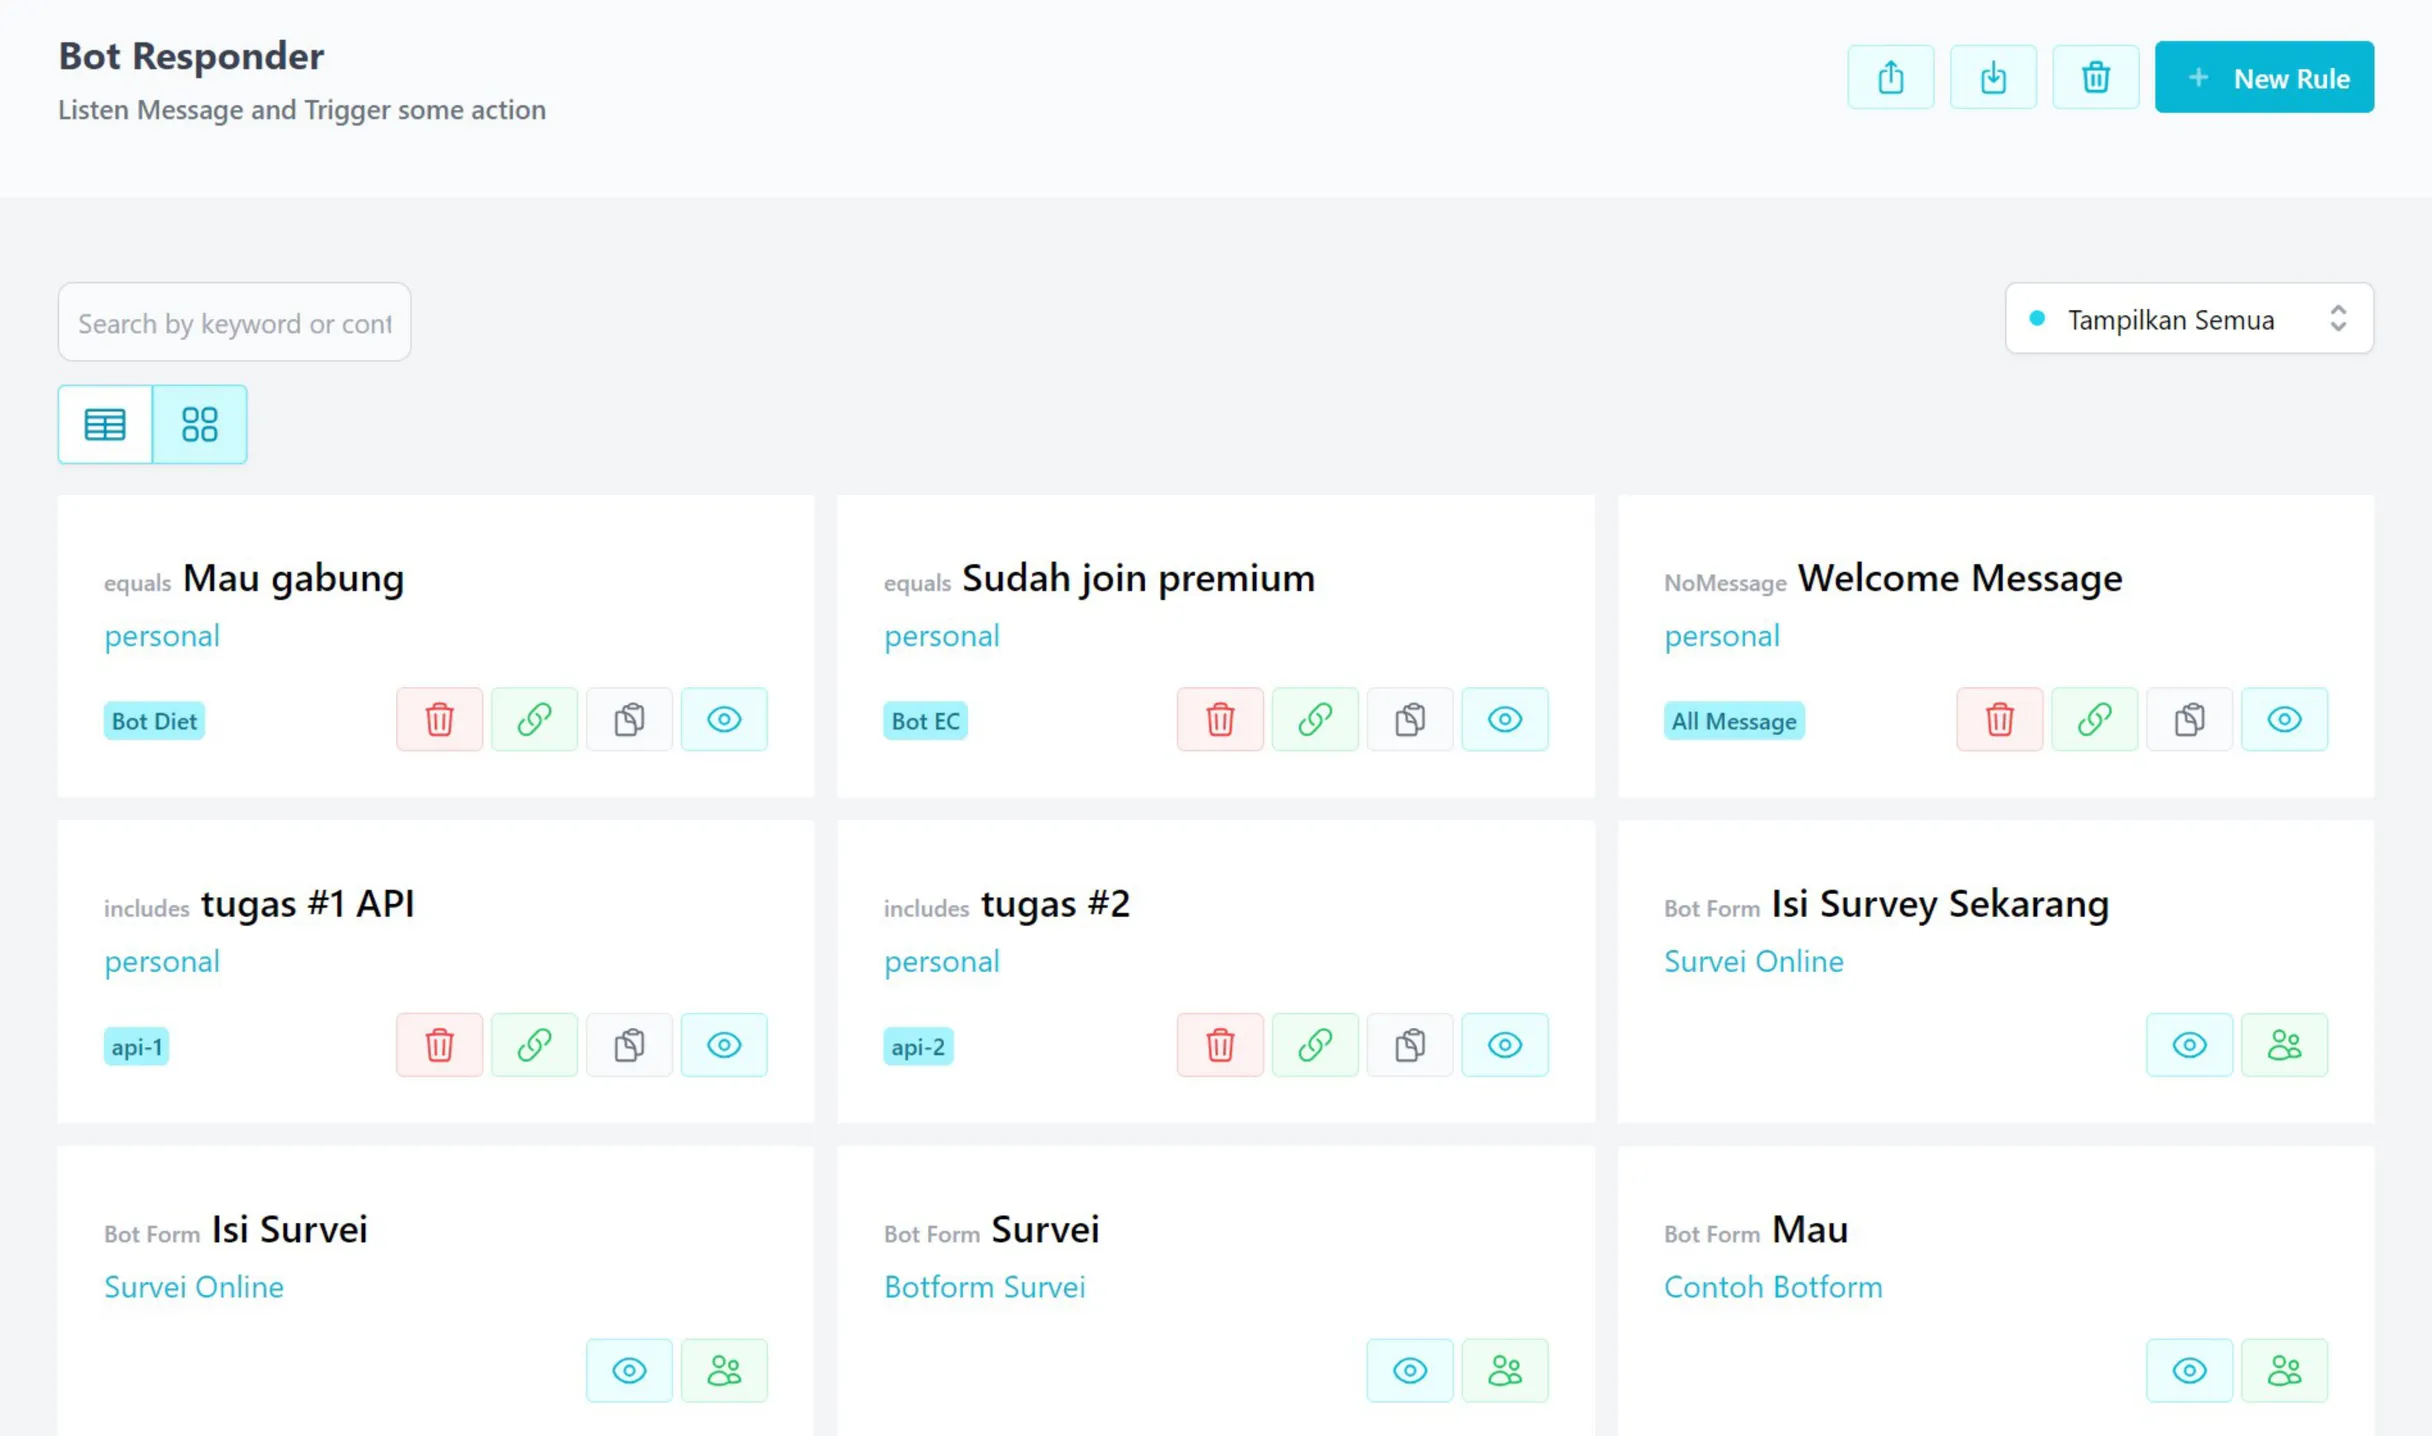The image size is (2432, 1436).
Task: Click the New Rule button
Action: click(x=2265, y=79)
